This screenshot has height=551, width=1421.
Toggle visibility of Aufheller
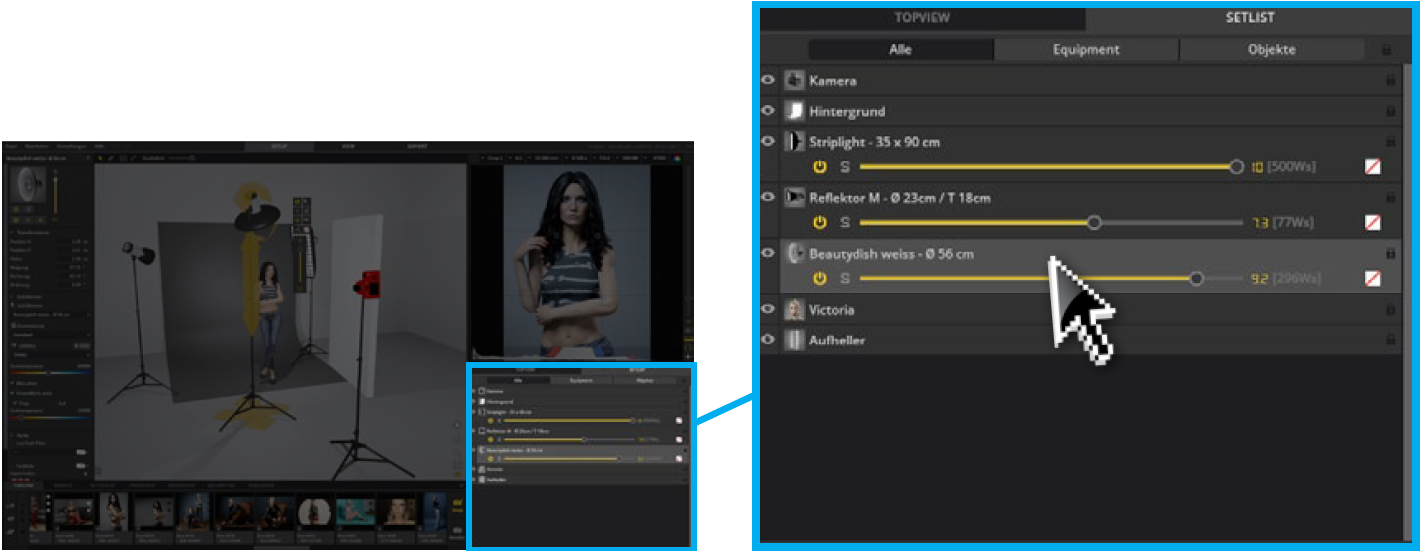(x=768, y=341)
